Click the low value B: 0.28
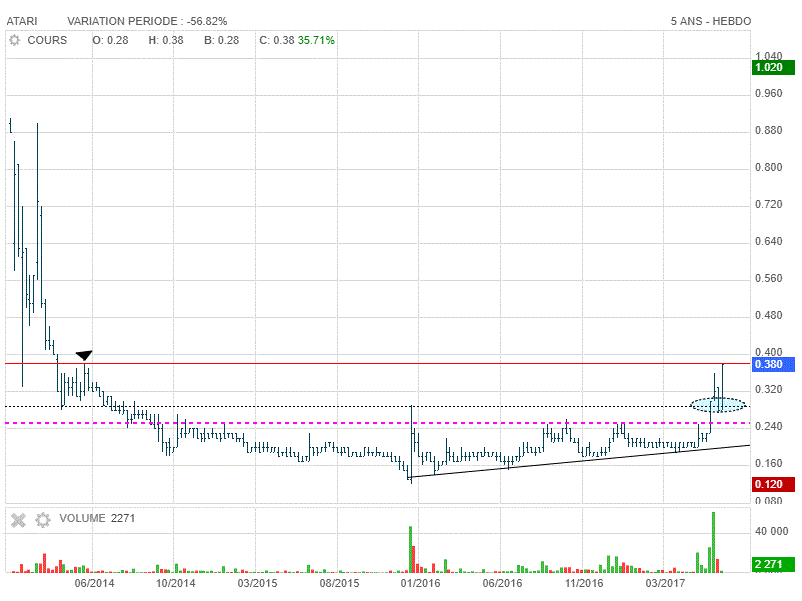802x601 pixels. pyautogui.click(x=221, y=40)
